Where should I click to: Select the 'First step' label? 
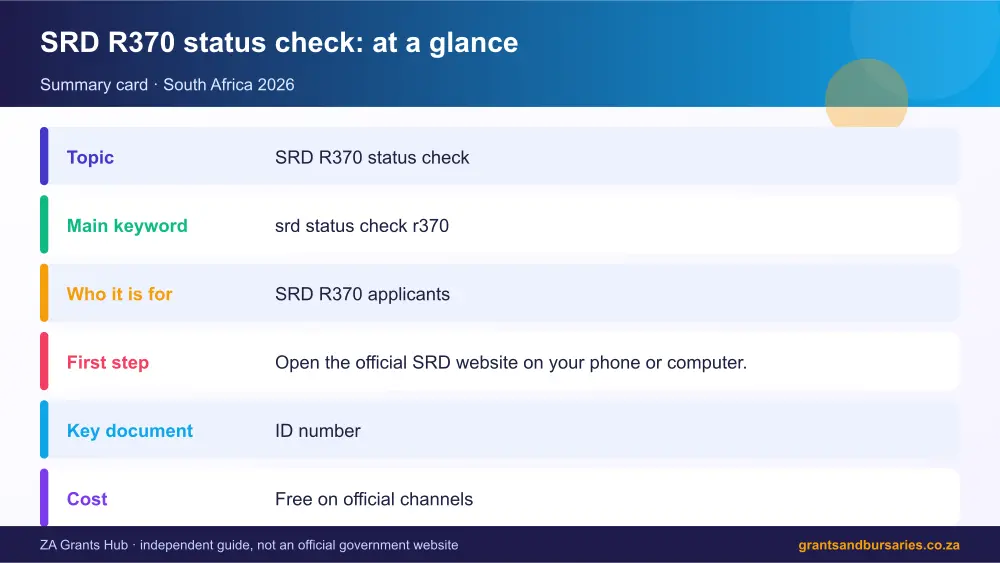coord(108,362)
